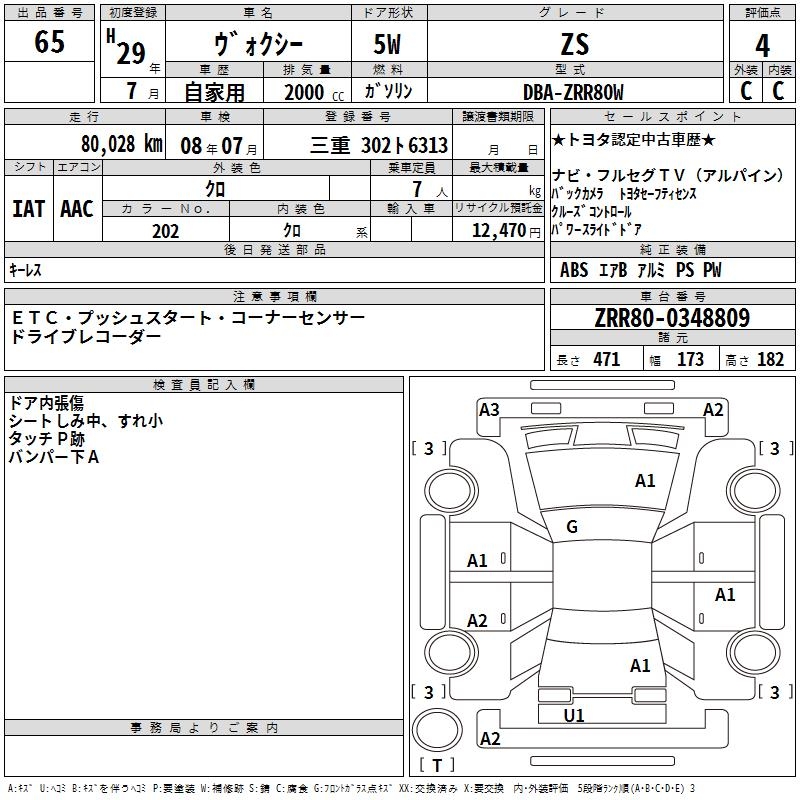The width and height of the screenshot is (800, 800).
Task: Click the grade value ZS
Action: click(x=575, y=44)
